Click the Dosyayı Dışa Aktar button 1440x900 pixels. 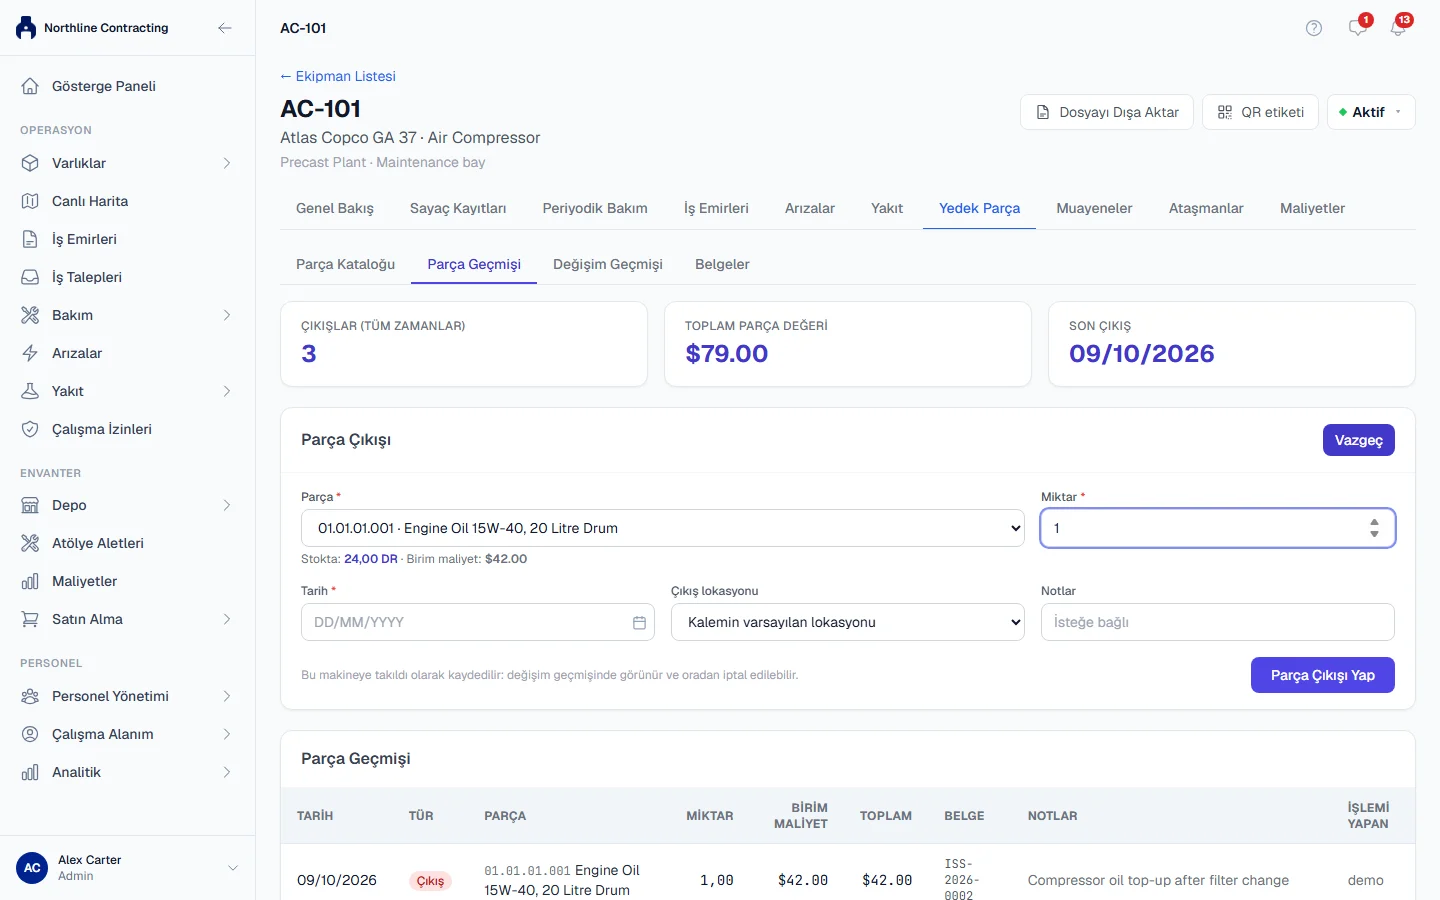point(1107,112)
